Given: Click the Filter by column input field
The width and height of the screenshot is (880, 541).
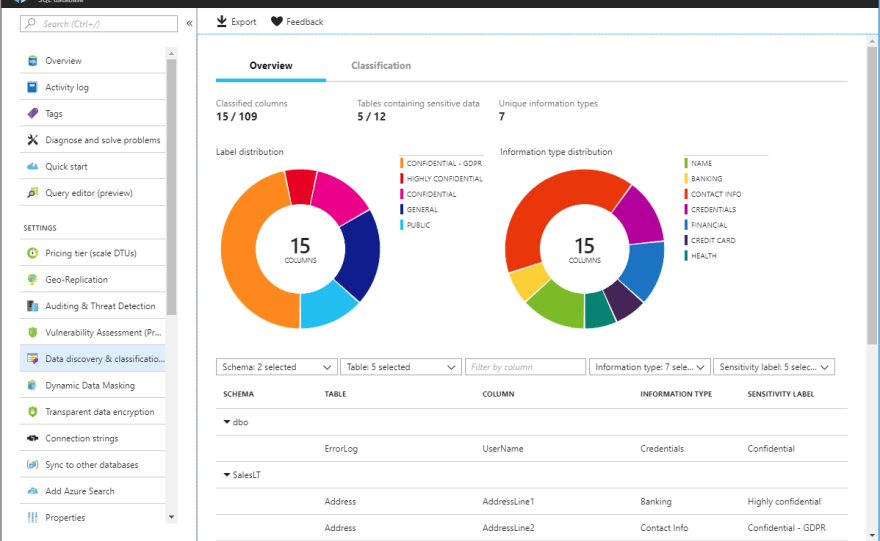Looking at the screenshot, I should point(525,367).
